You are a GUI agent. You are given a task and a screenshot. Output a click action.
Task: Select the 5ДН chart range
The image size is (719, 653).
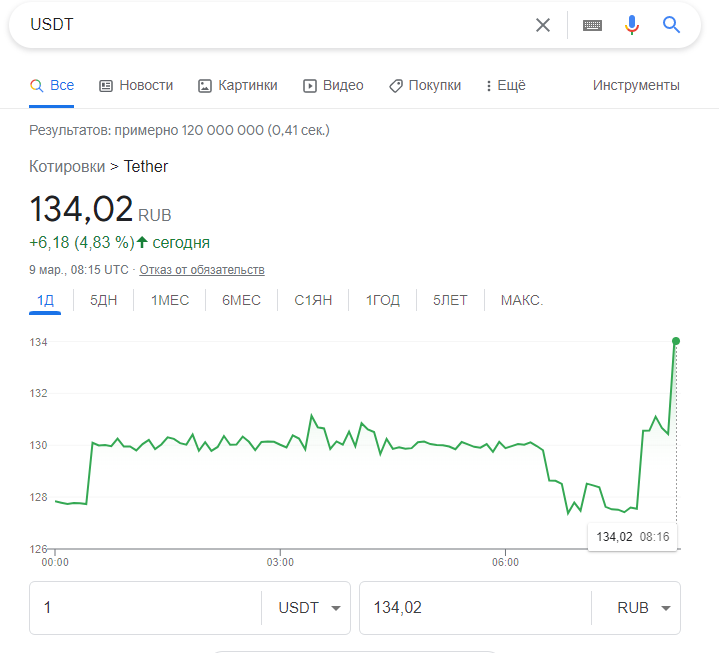pos(104,300)
